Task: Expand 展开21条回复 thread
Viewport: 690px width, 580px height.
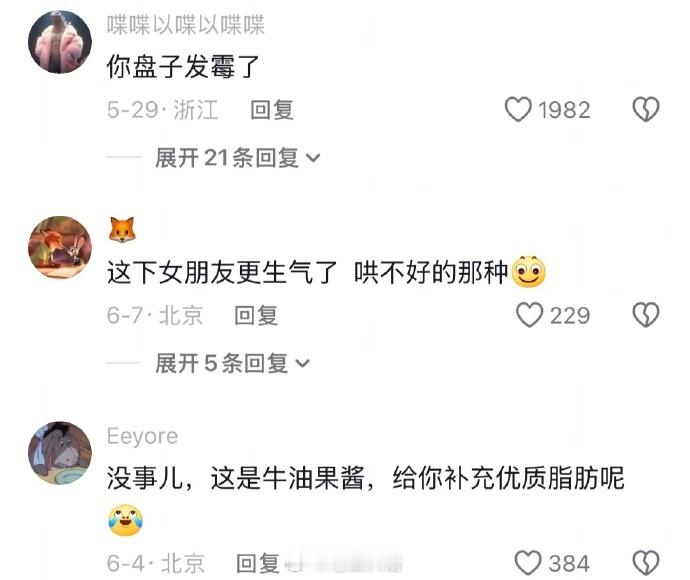Action: 238,158
